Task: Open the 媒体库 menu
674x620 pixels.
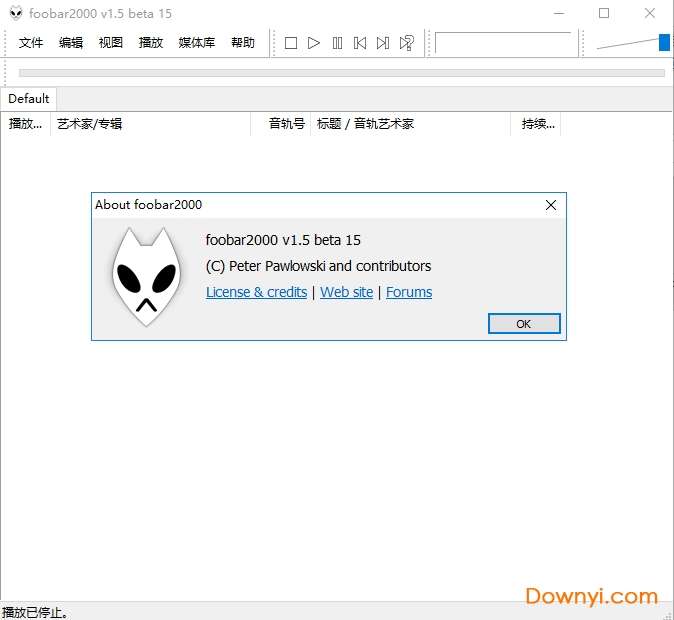Action: [197, 43]
